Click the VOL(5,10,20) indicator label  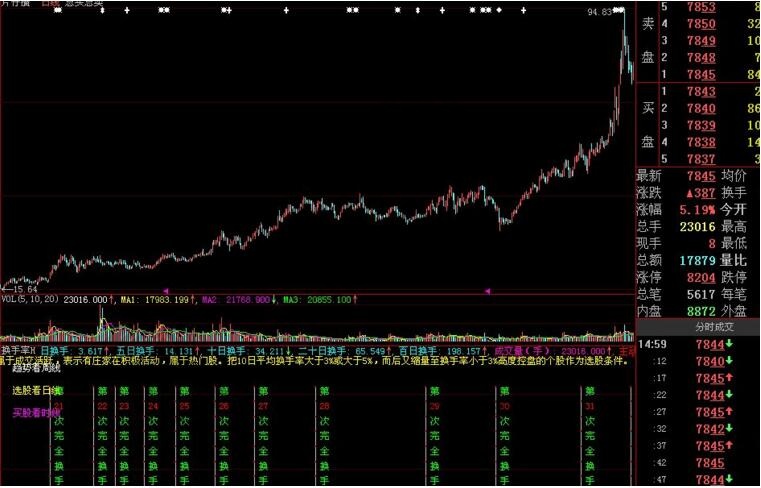(29, 299)
